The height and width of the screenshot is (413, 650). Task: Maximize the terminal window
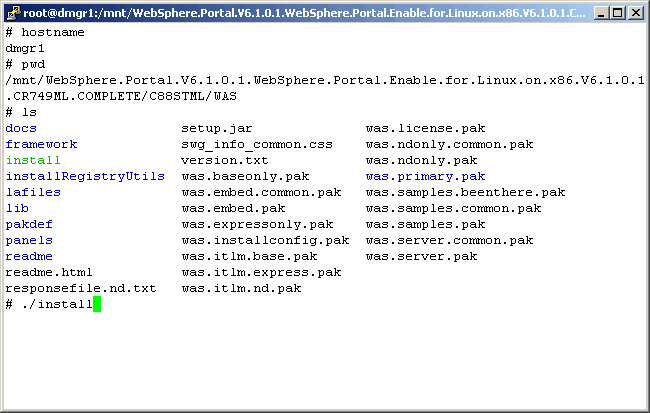(x=614, y=12)
